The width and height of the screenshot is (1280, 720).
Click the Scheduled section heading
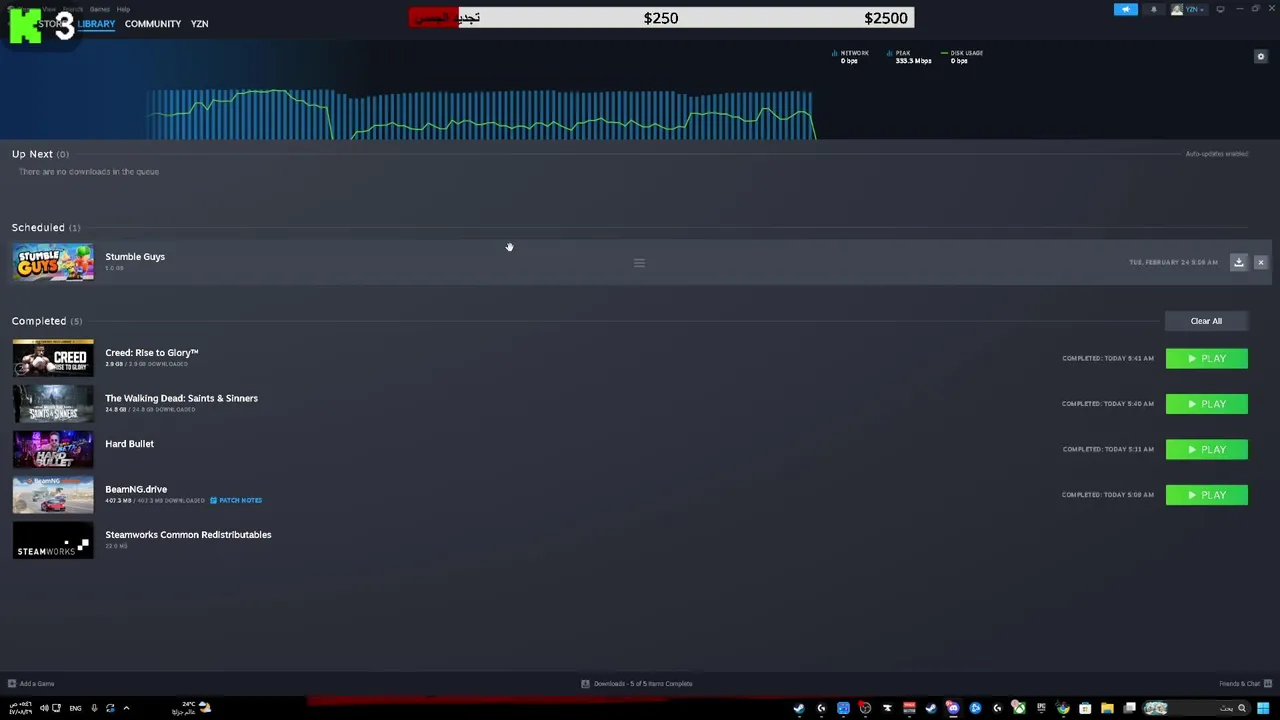click(x=46, y=228)
